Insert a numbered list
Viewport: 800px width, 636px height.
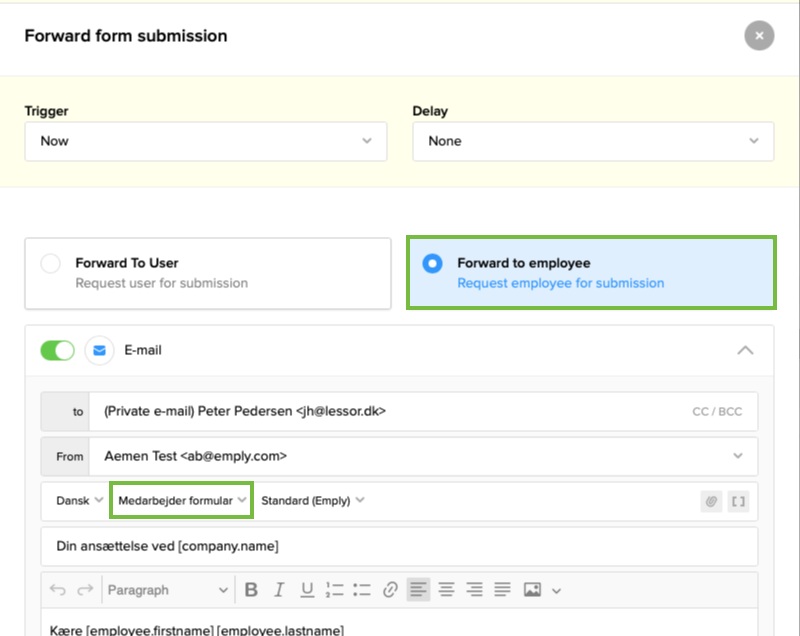pos(335,590)
